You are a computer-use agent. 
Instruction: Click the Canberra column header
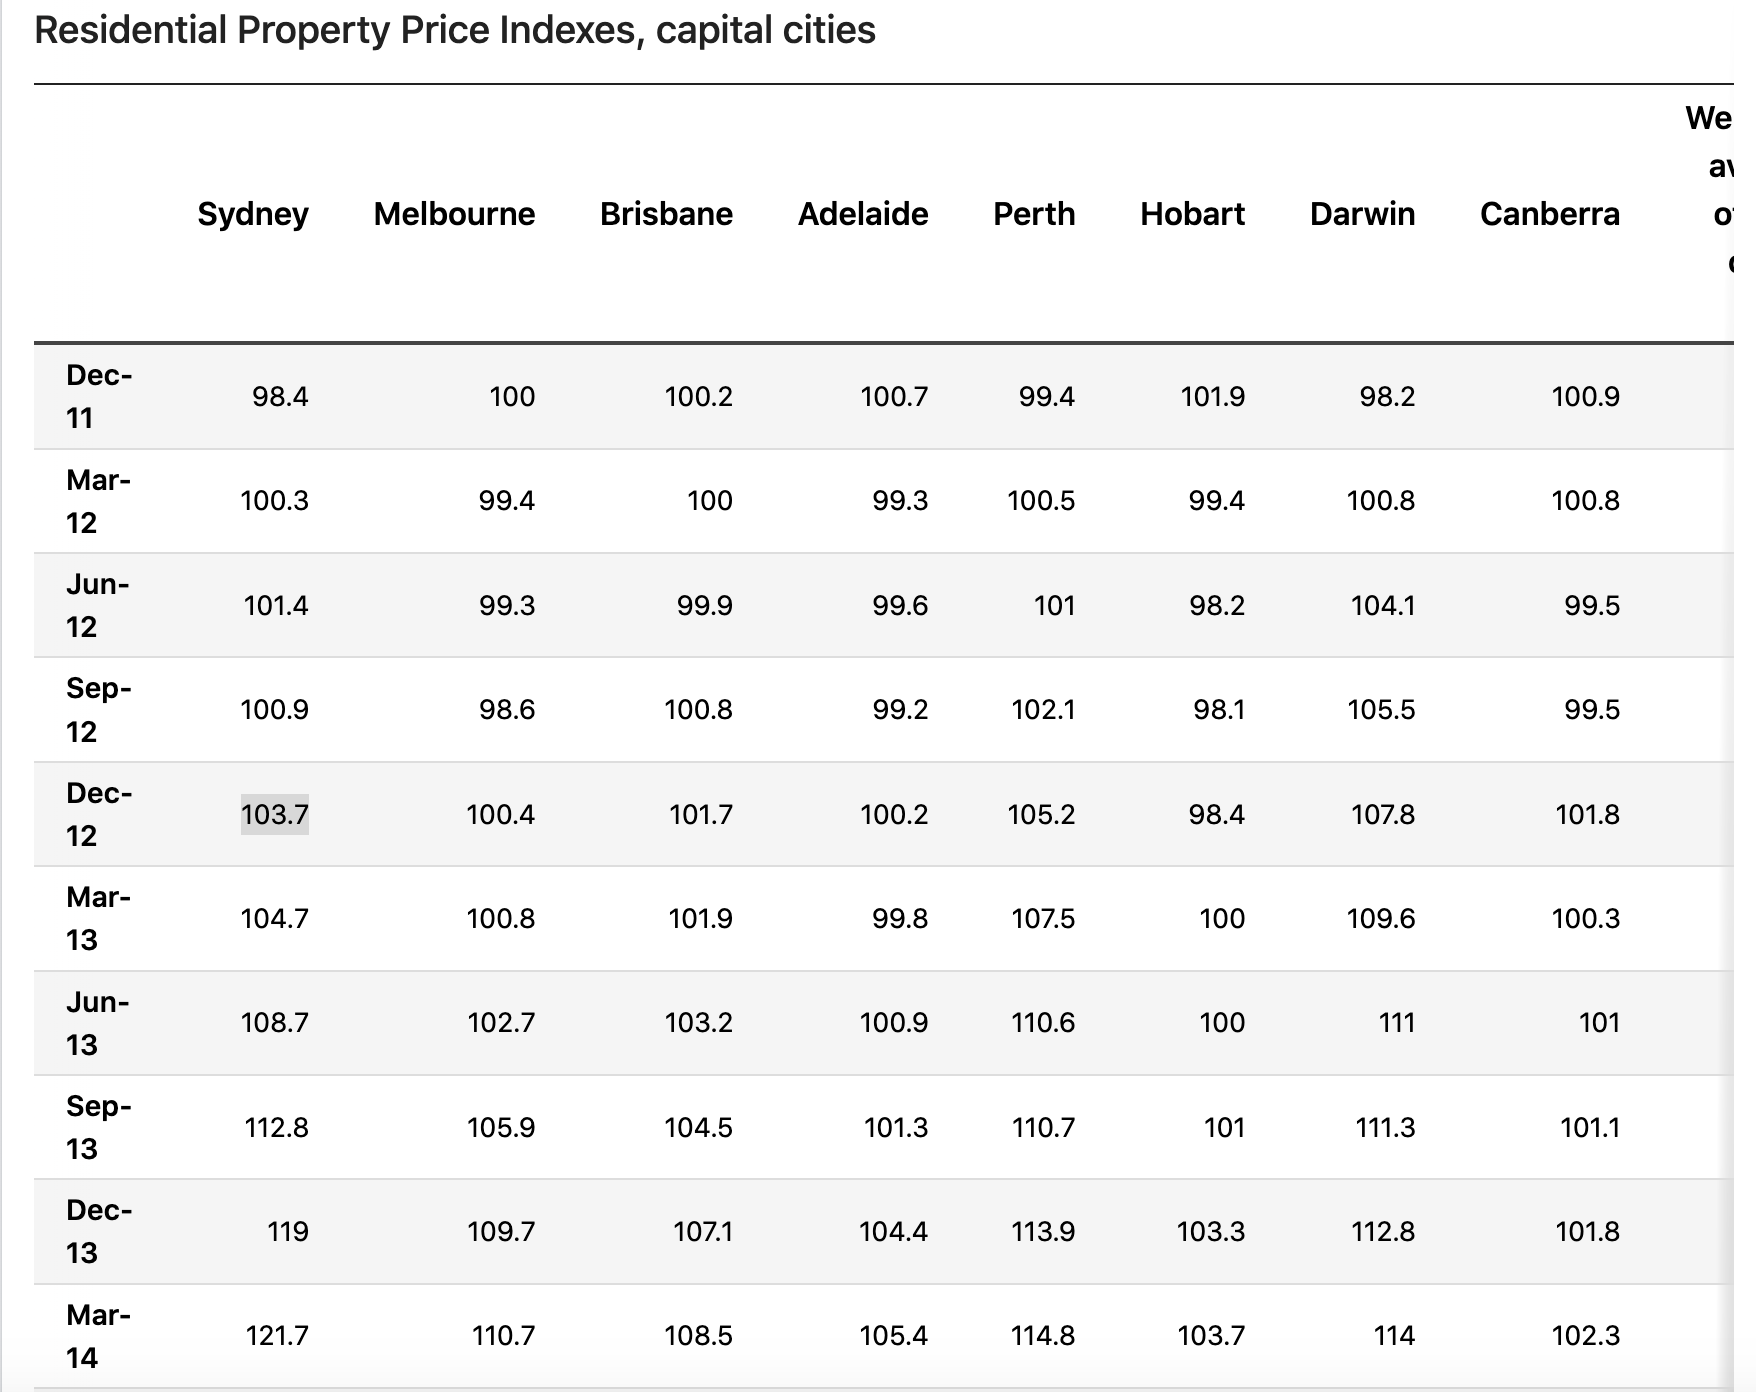(x=1550, y=214)
